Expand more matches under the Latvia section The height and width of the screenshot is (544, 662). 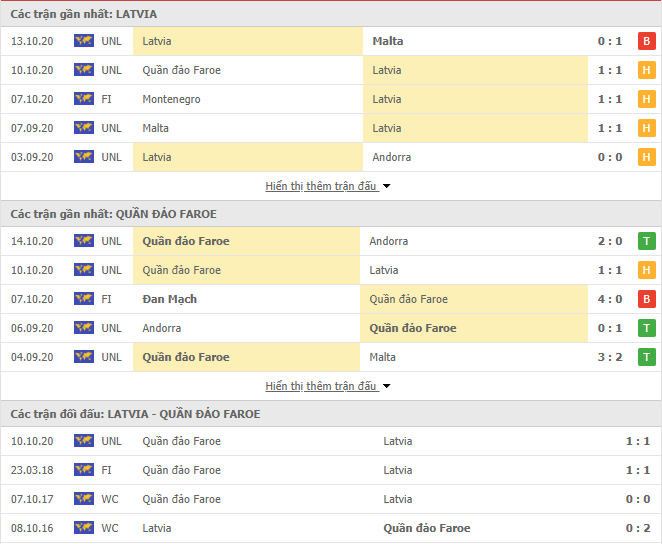point(321,186)
